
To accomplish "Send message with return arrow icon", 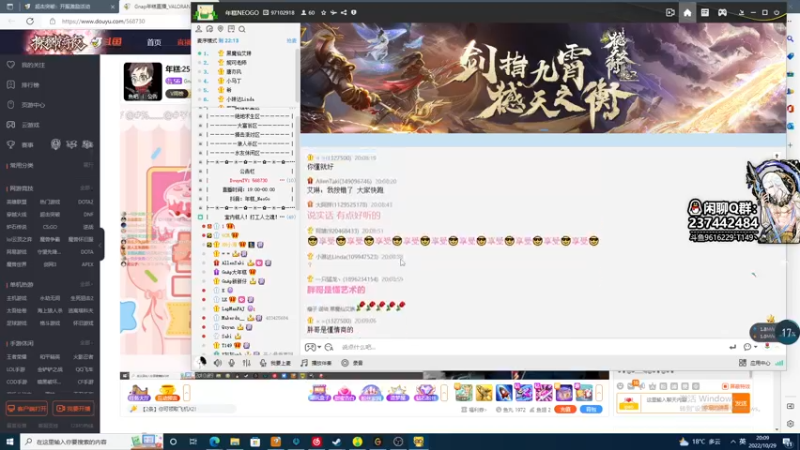I will pyautogui.click(x=733, y=347).
